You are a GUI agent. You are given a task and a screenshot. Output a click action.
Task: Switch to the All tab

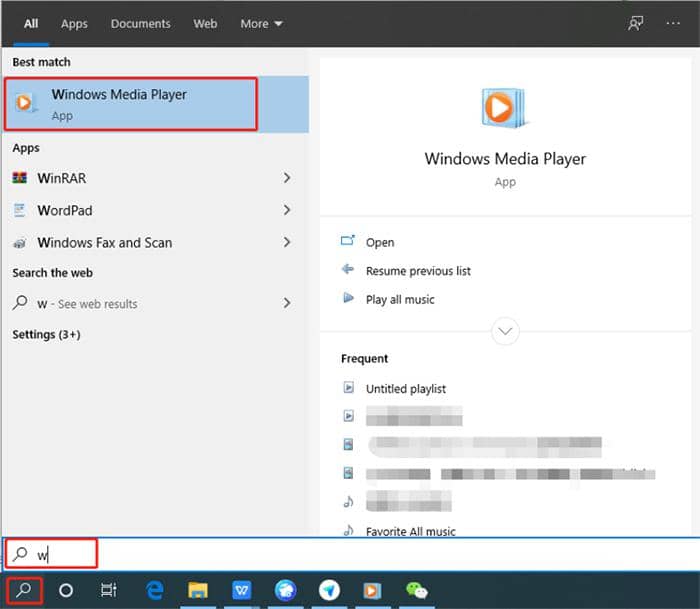click(x=31, y=24)
